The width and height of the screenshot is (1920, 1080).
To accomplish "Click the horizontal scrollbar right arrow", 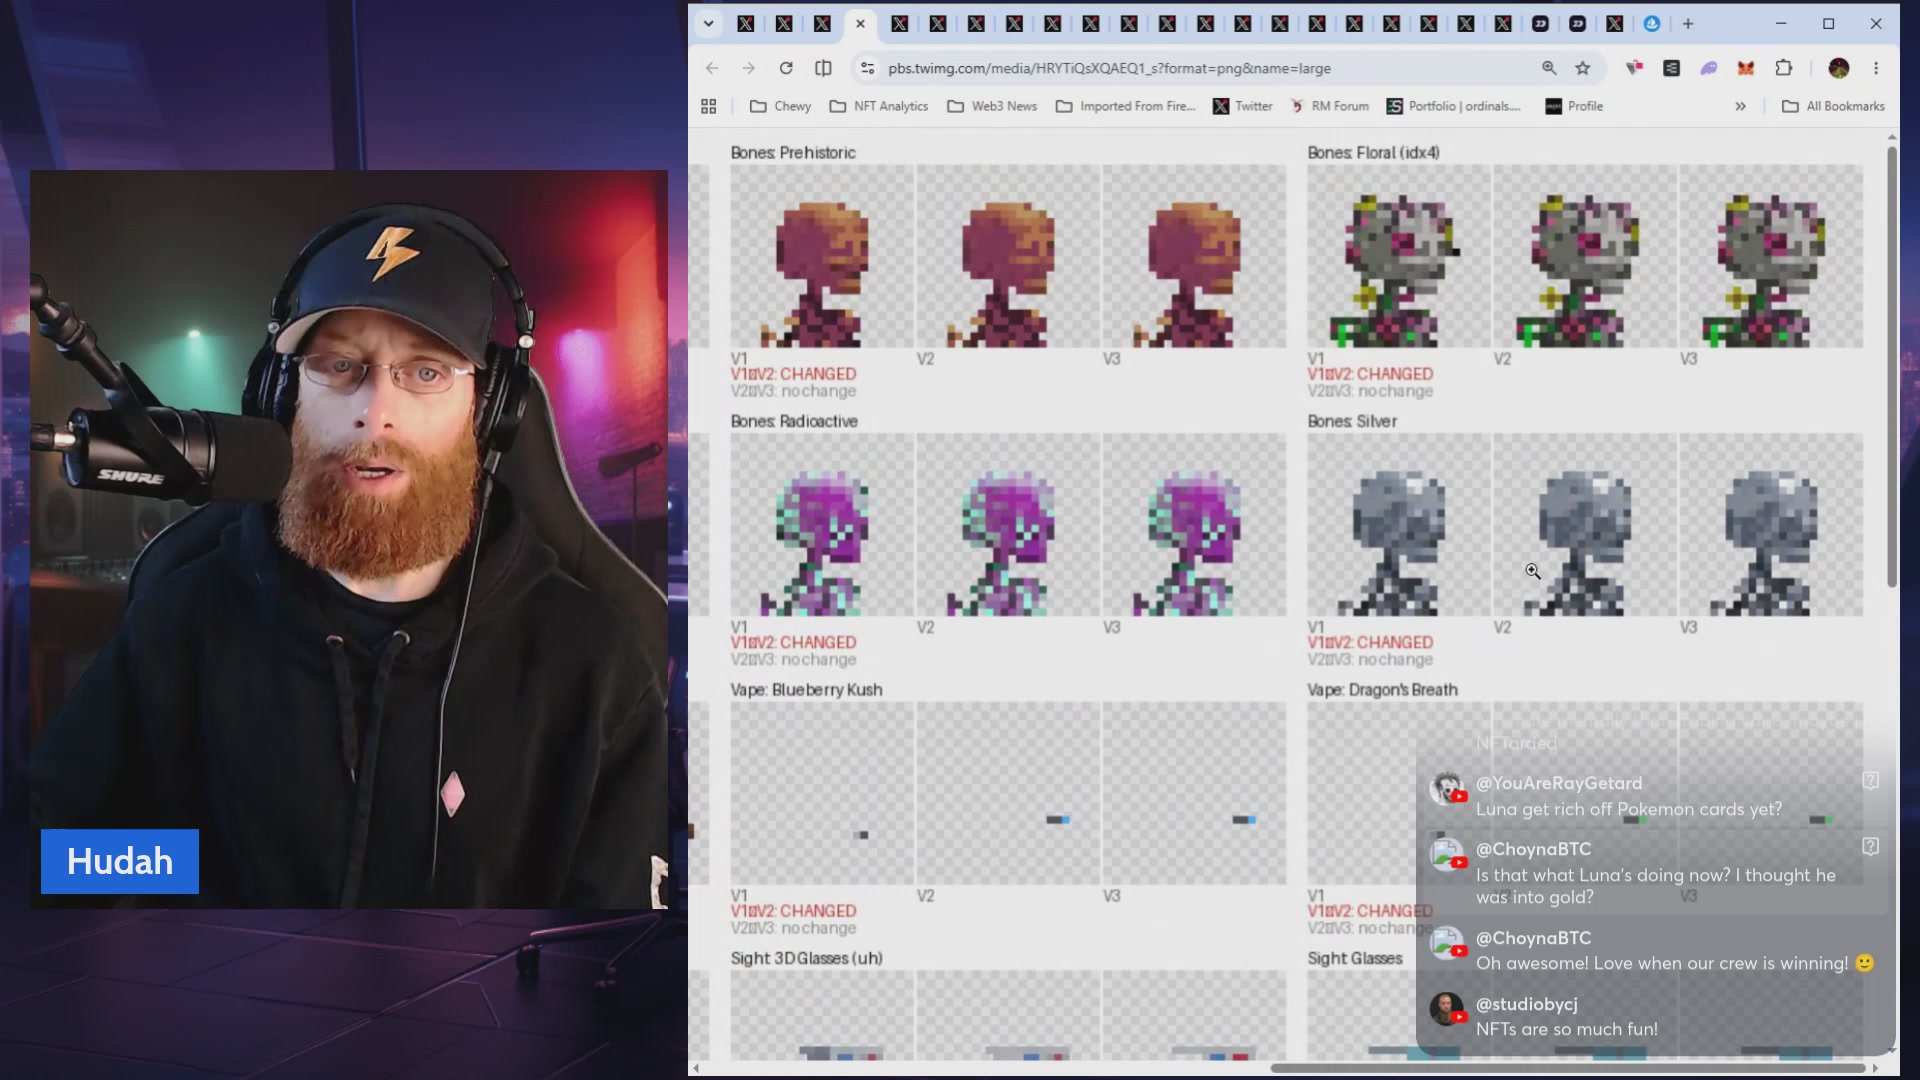I will tap(1875, 1068).
